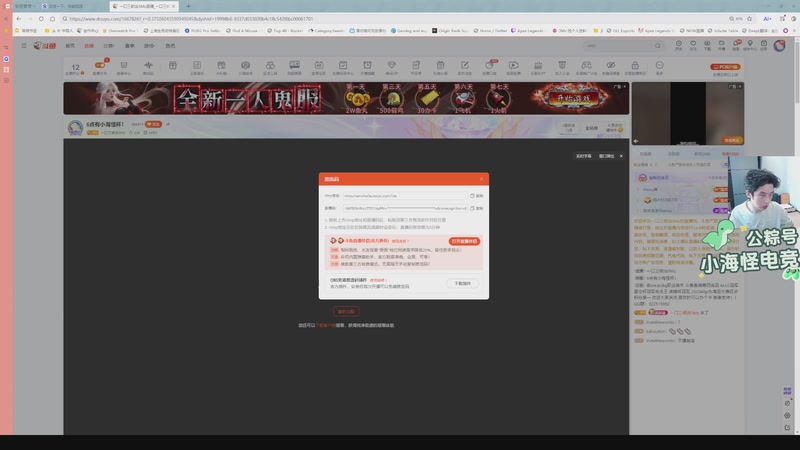Open messages icon with the red badge
800x450 pixels.
[x=736, y=45]
